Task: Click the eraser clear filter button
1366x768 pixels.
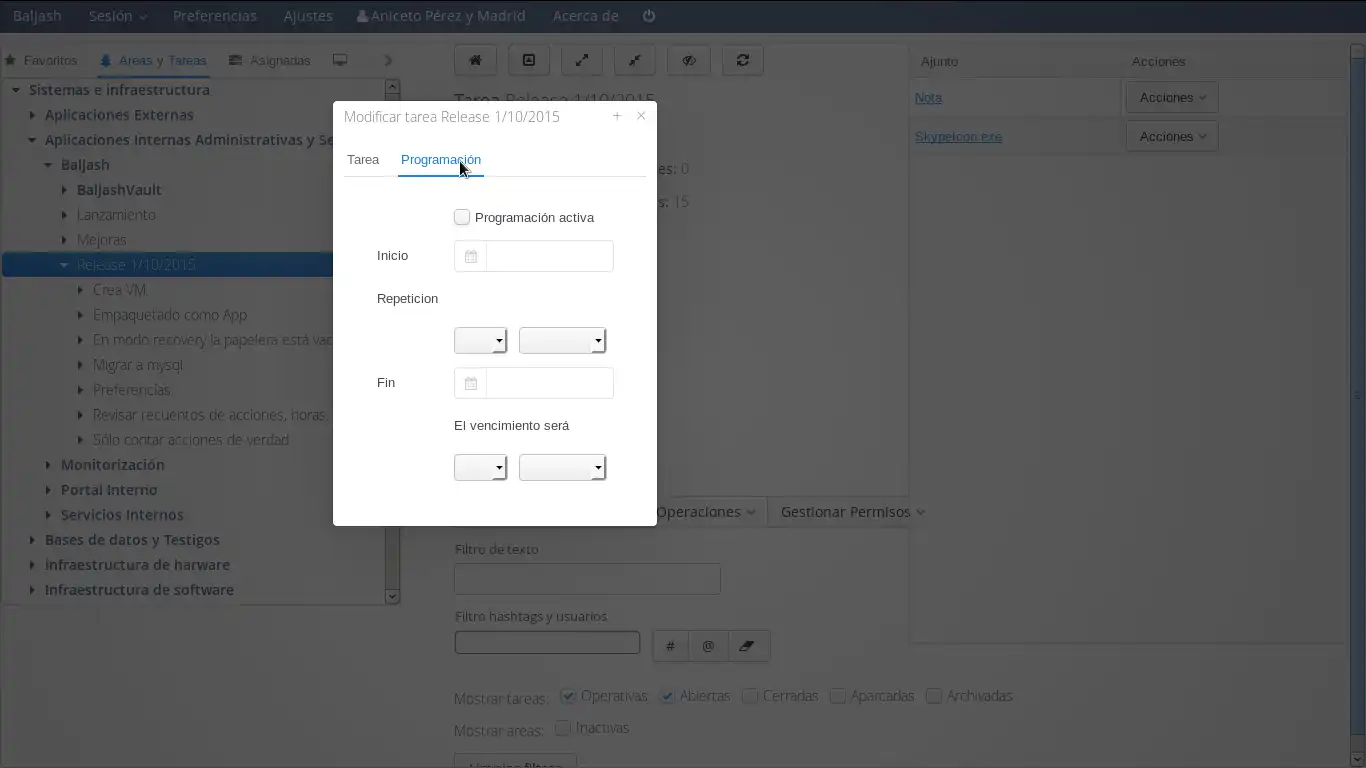Action: point(746,646)
